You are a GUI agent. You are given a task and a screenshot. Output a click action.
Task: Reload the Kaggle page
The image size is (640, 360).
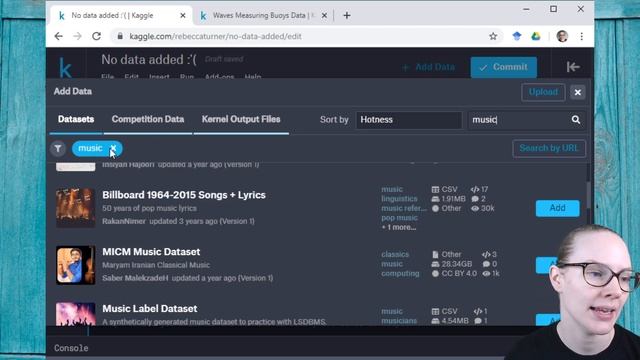pos(96,36)
